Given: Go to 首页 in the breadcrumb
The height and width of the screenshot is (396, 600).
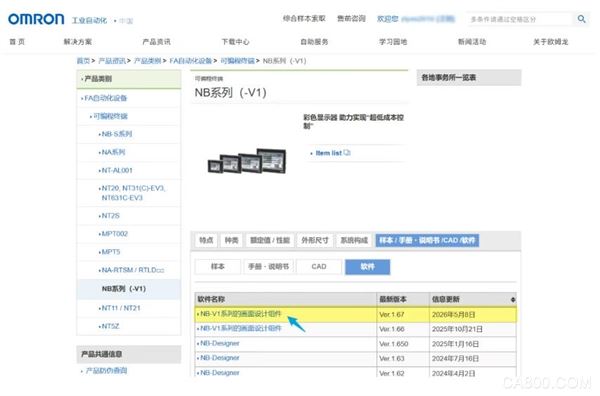Looking at the screenshot, I should (83, 61).
